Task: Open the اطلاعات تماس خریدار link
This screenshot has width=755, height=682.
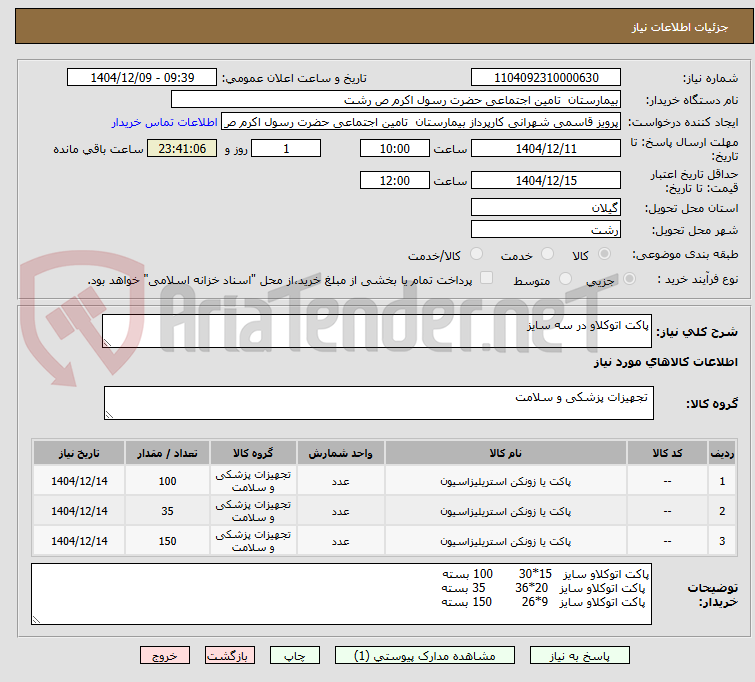Action: click(x=165, y=122)
